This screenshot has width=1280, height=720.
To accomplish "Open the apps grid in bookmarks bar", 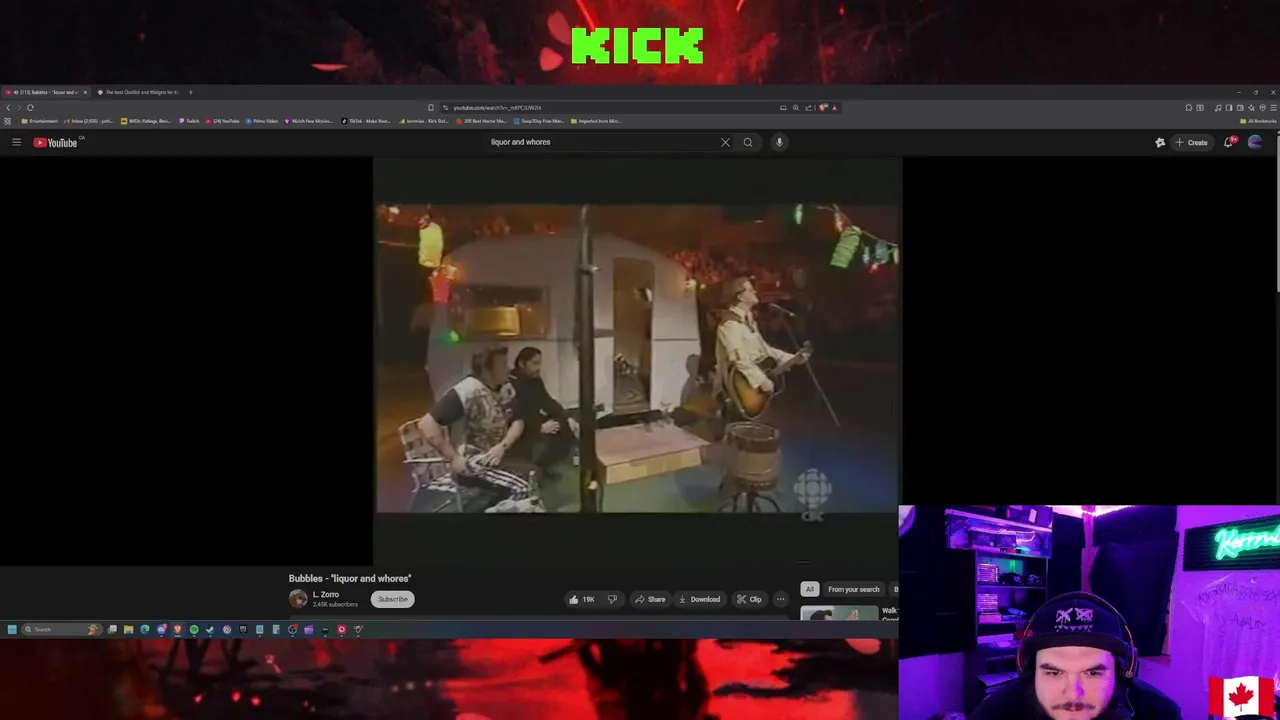I will click(7, 121).
